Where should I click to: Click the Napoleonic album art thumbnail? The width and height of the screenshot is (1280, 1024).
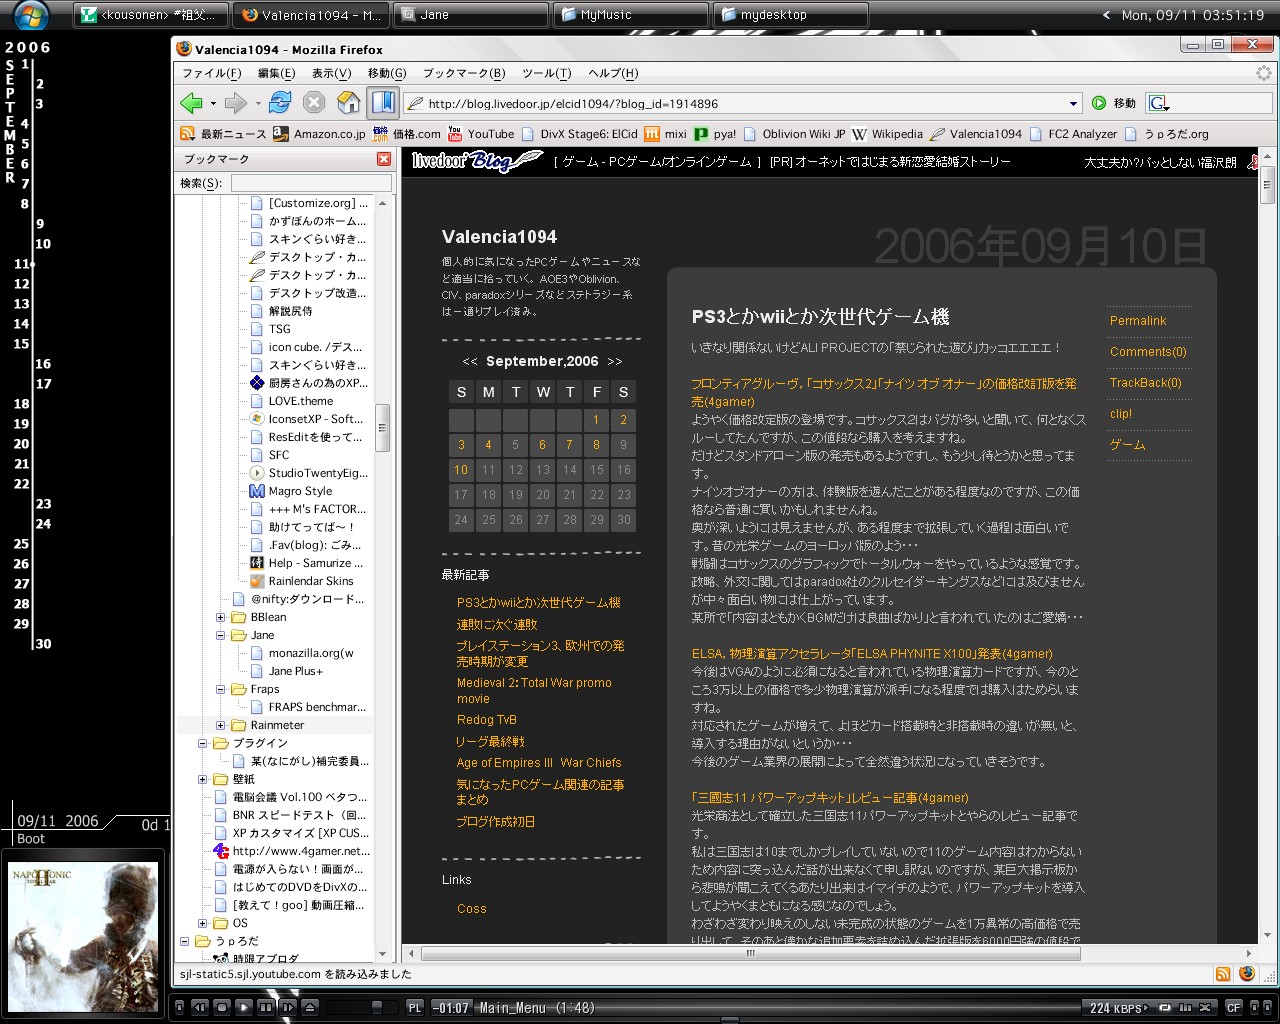[x=84, y=936]
